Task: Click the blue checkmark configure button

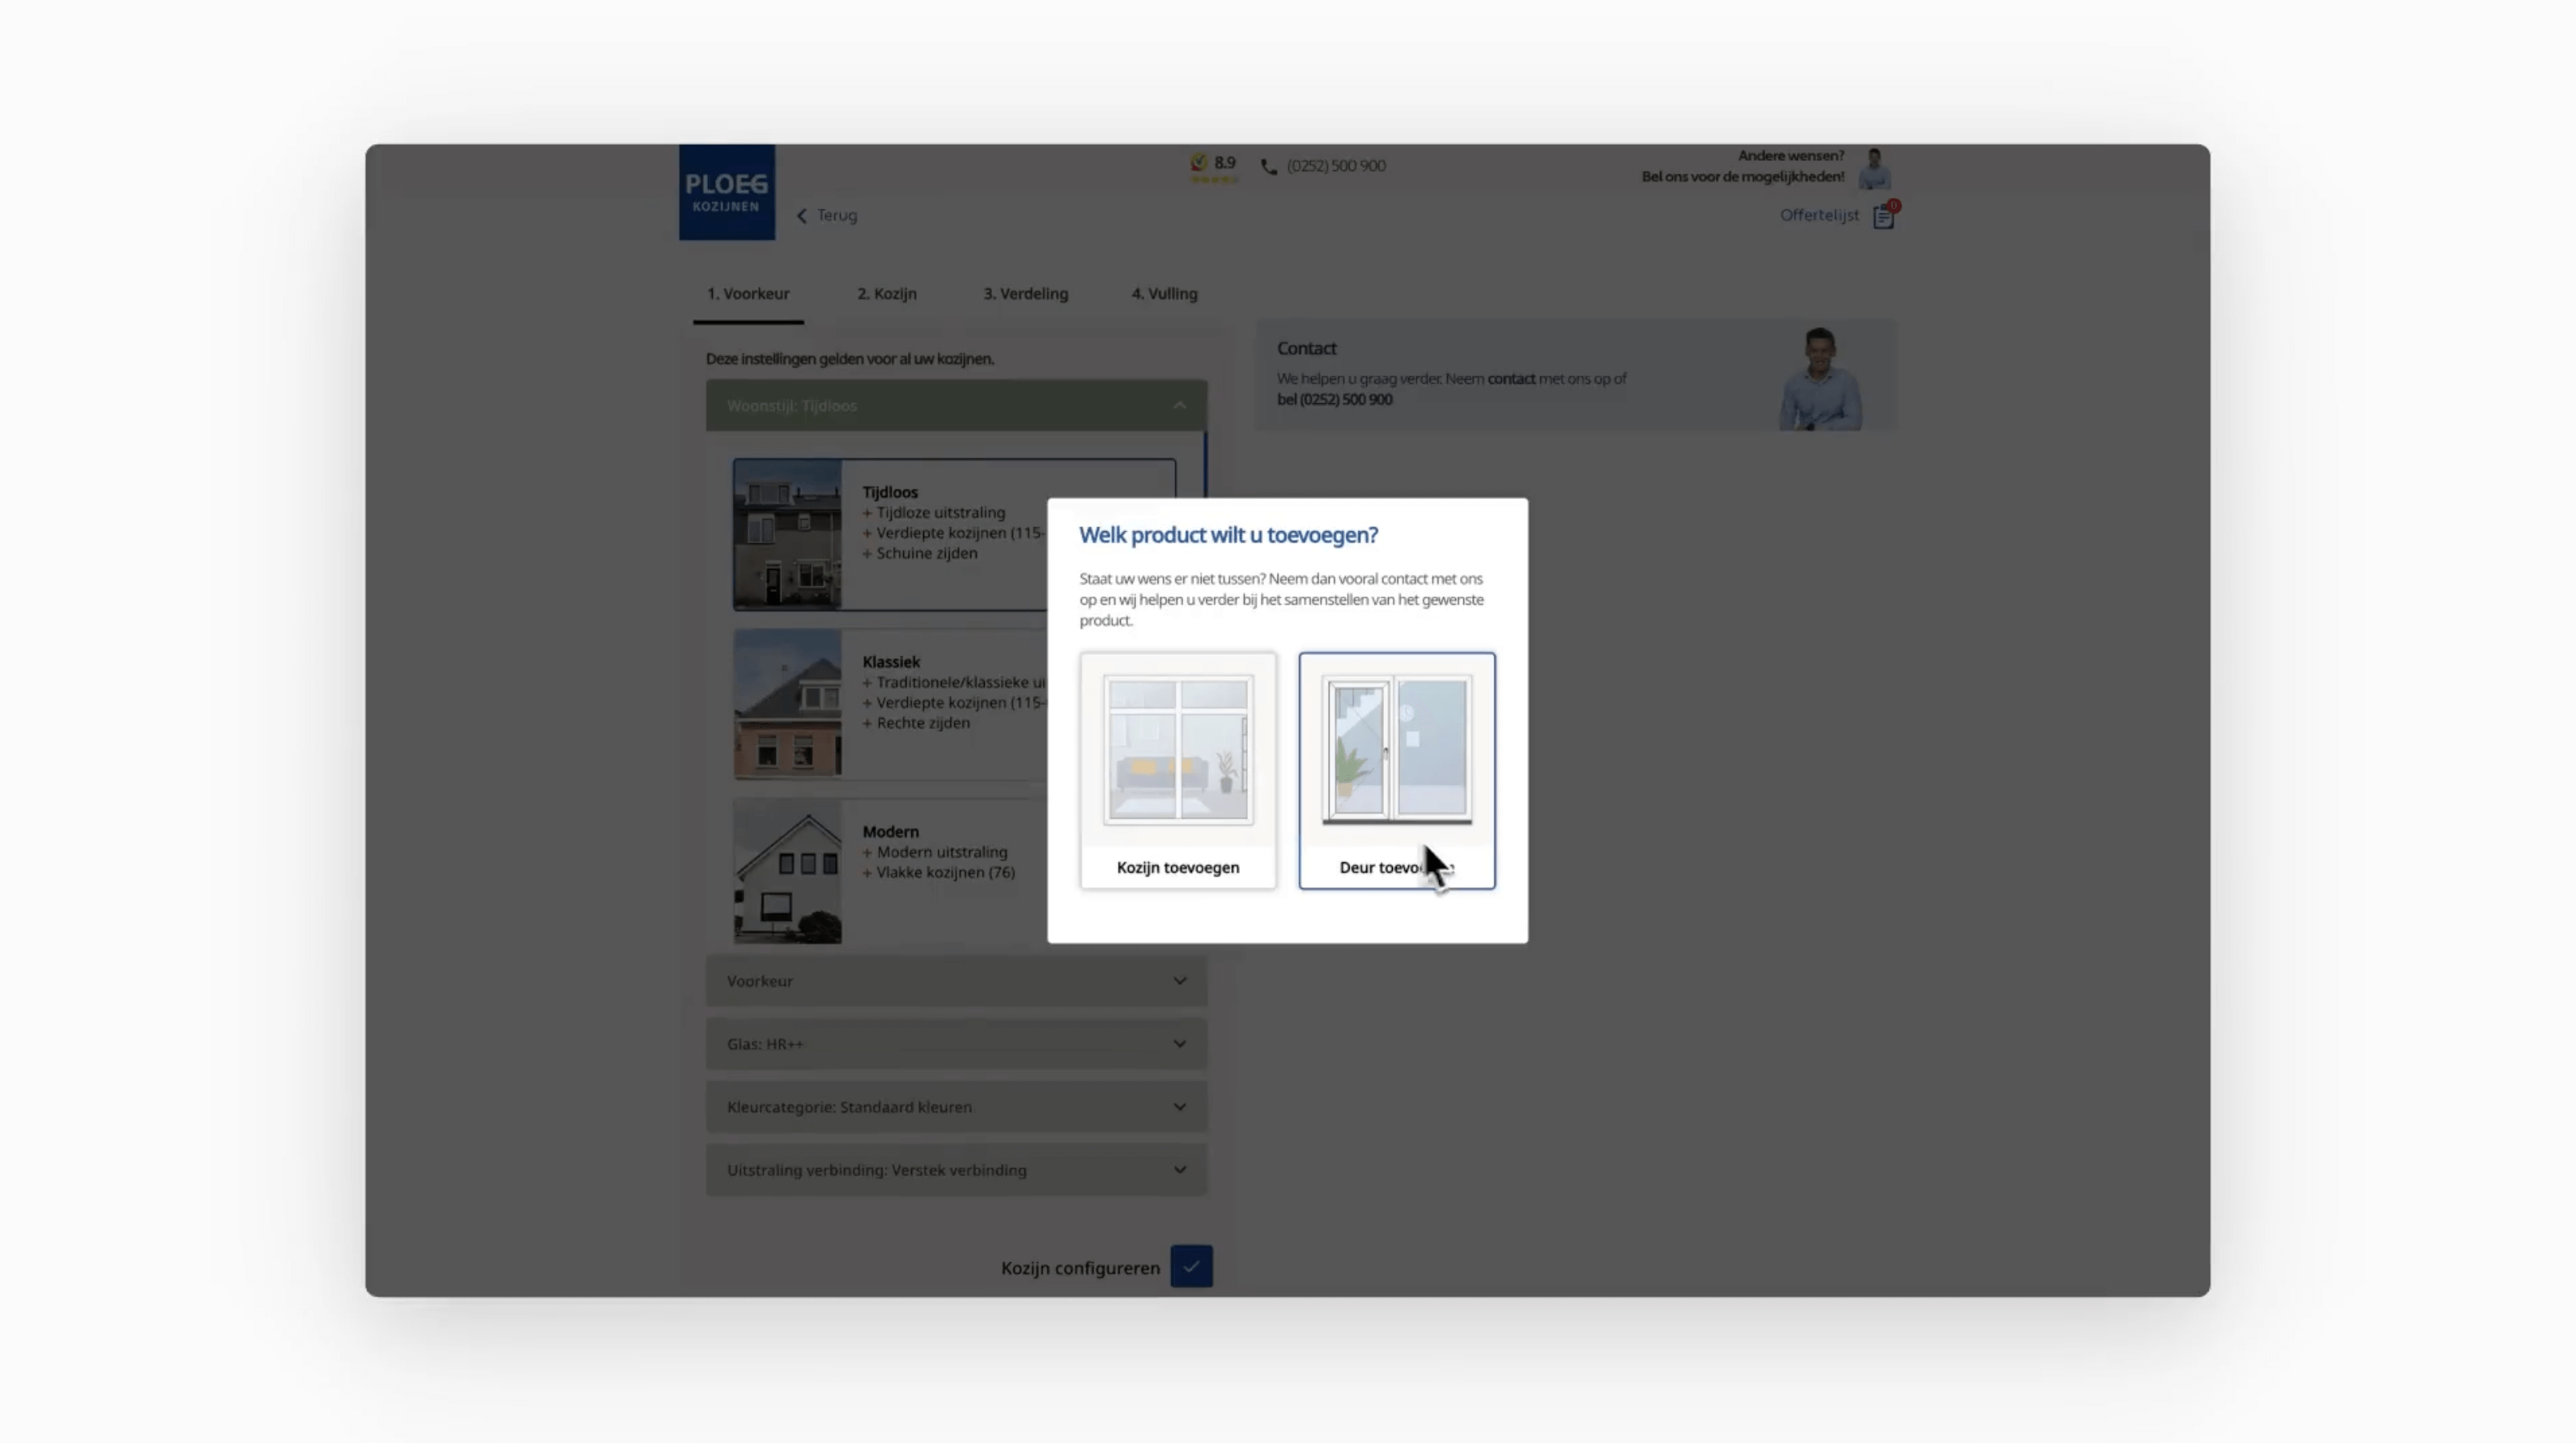Action: coord(1191,1266)
